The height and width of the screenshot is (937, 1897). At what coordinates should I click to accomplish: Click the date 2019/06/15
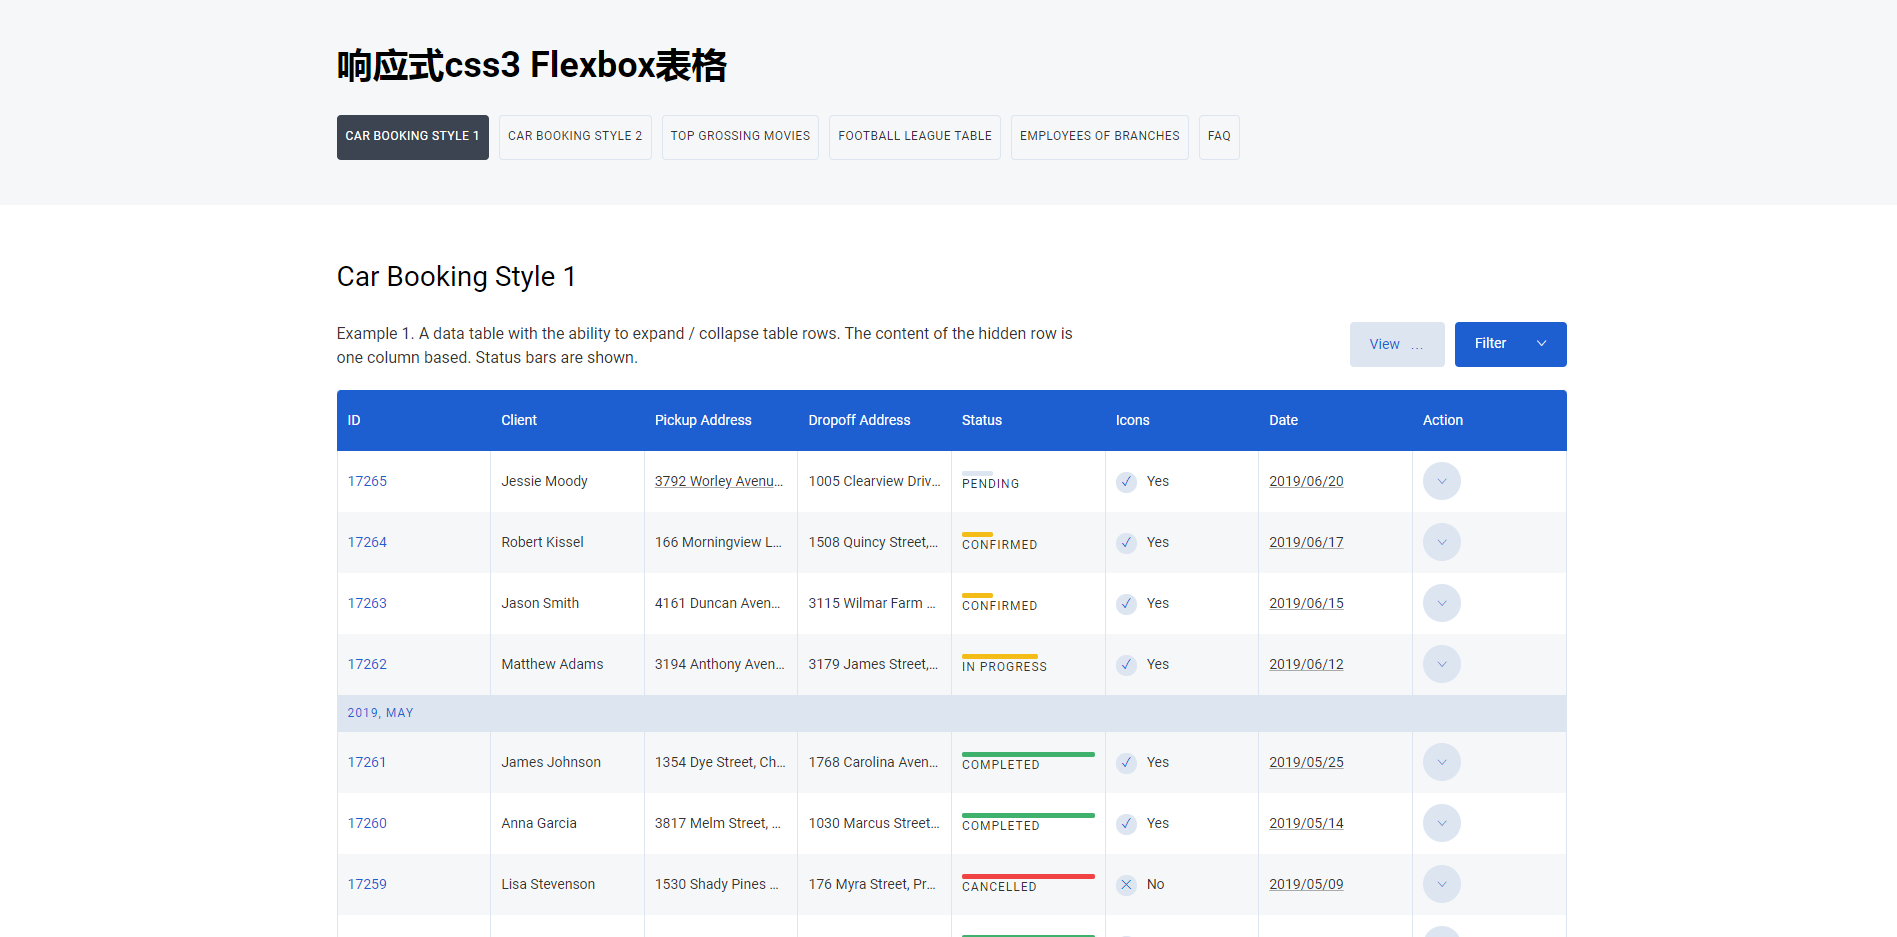1306,603
